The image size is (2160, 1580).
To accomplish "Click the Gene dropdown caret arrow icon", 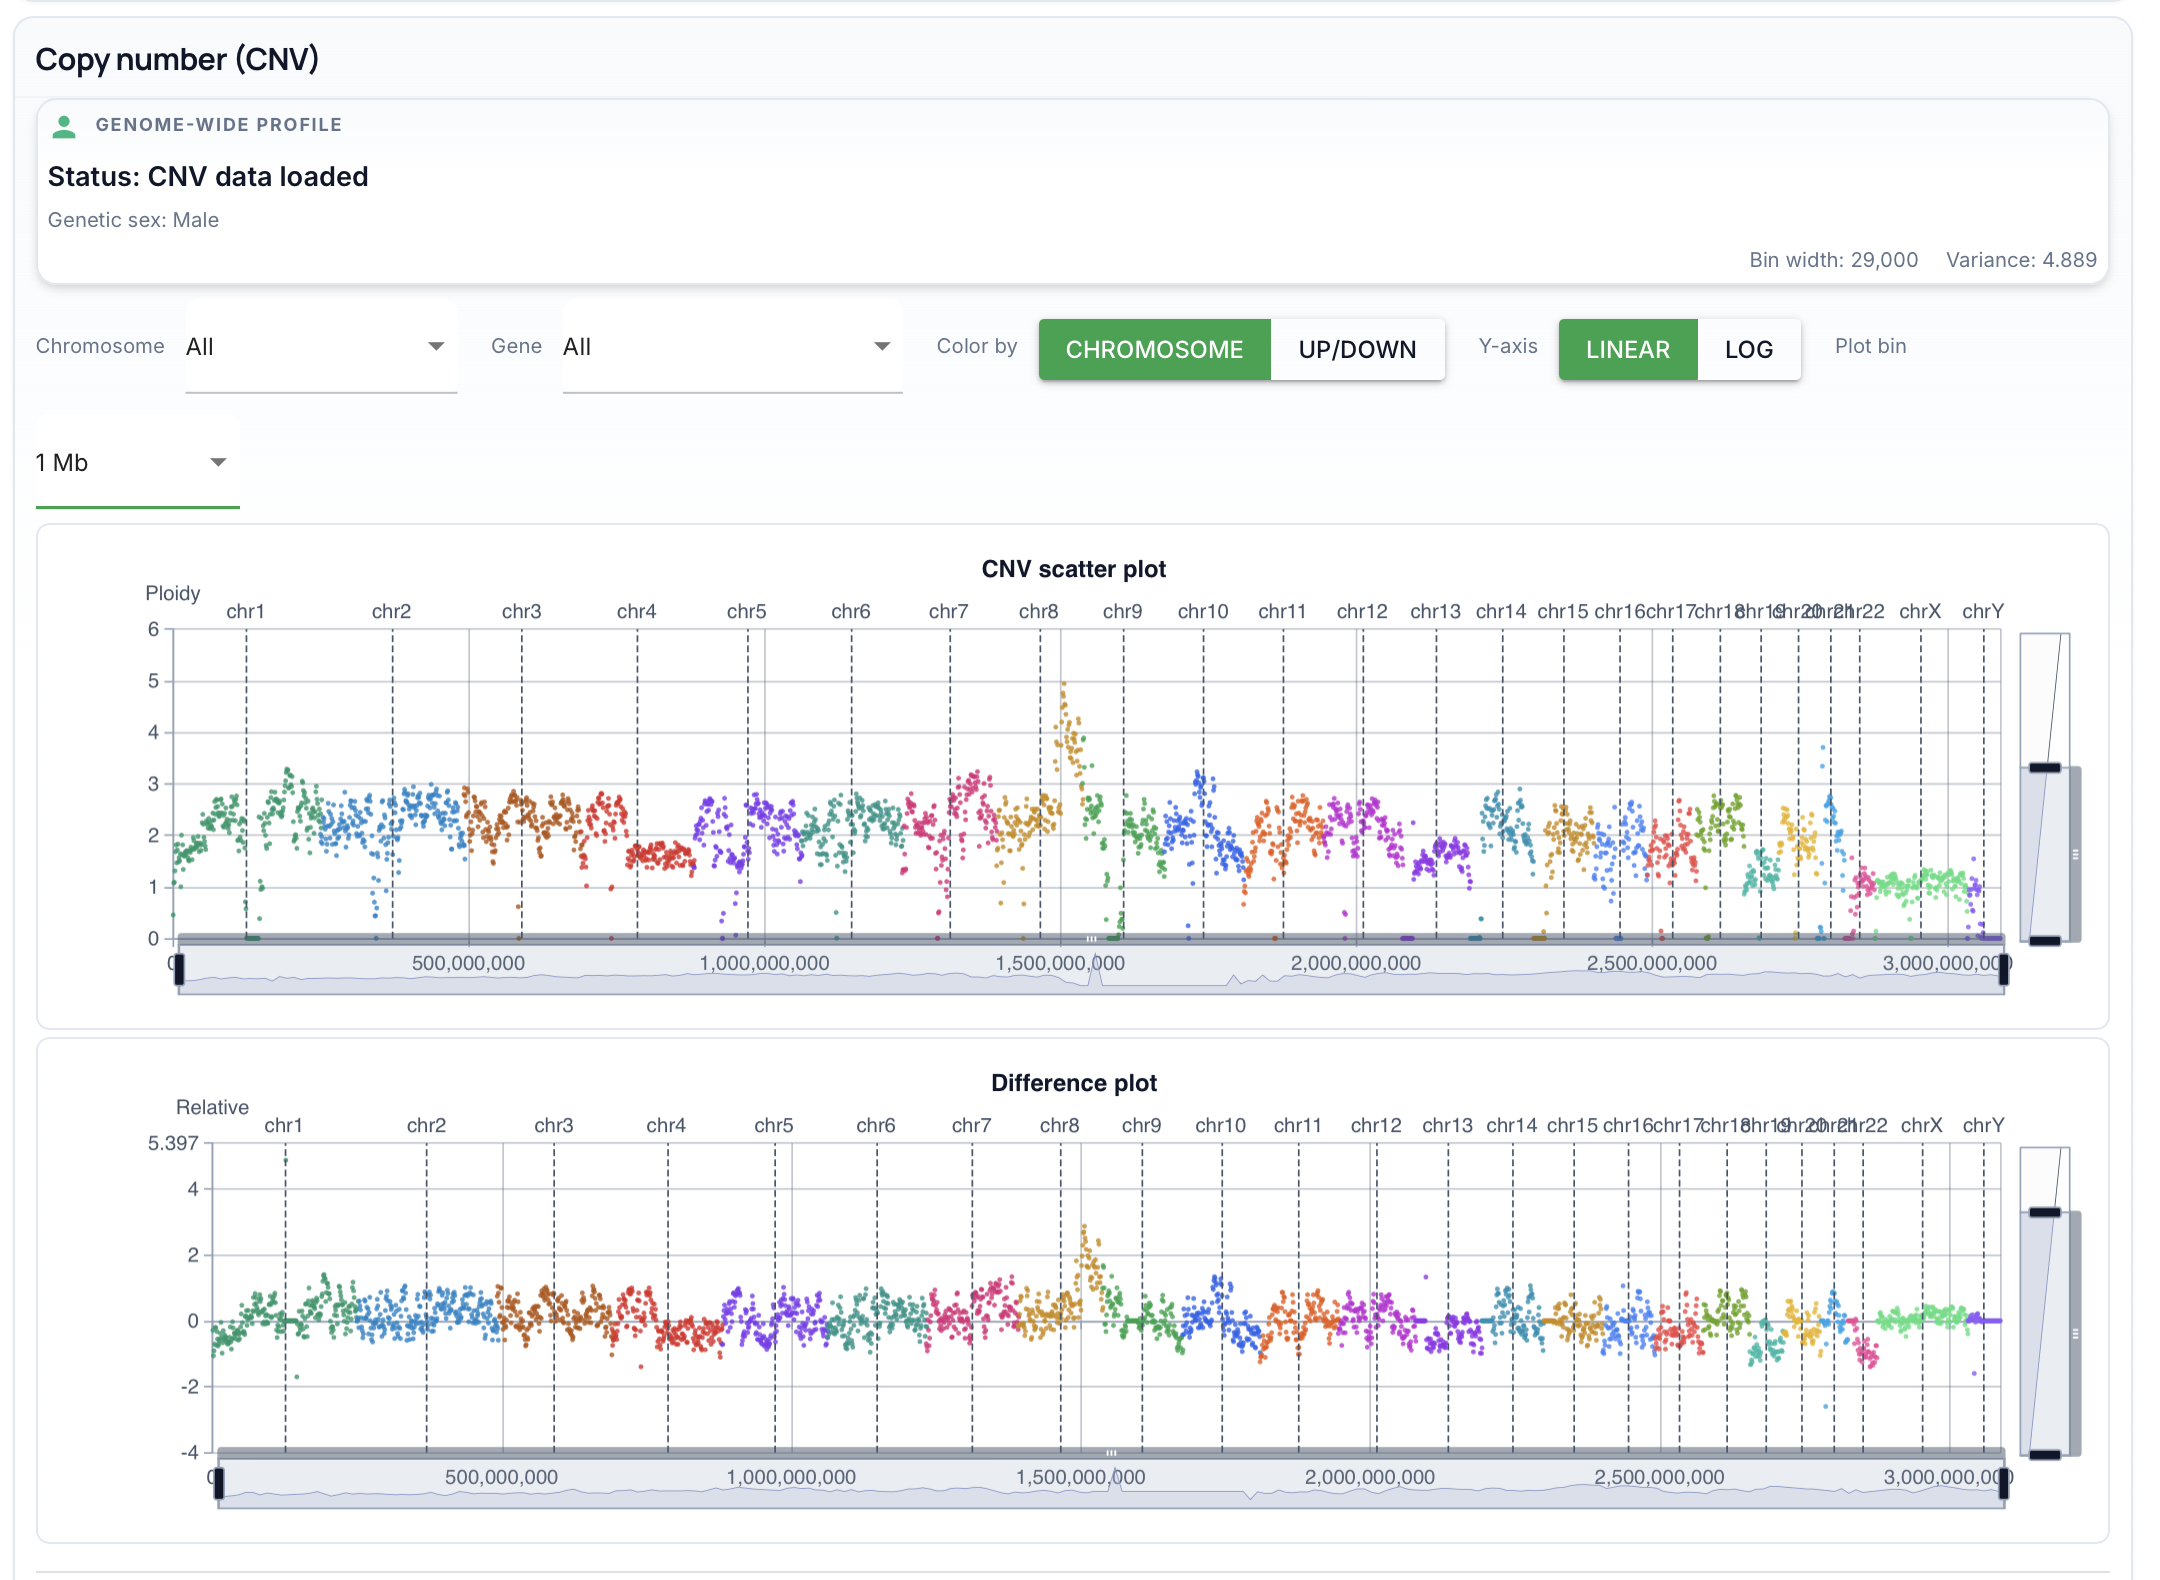I will pyautogui.click(x=881, y=345).
